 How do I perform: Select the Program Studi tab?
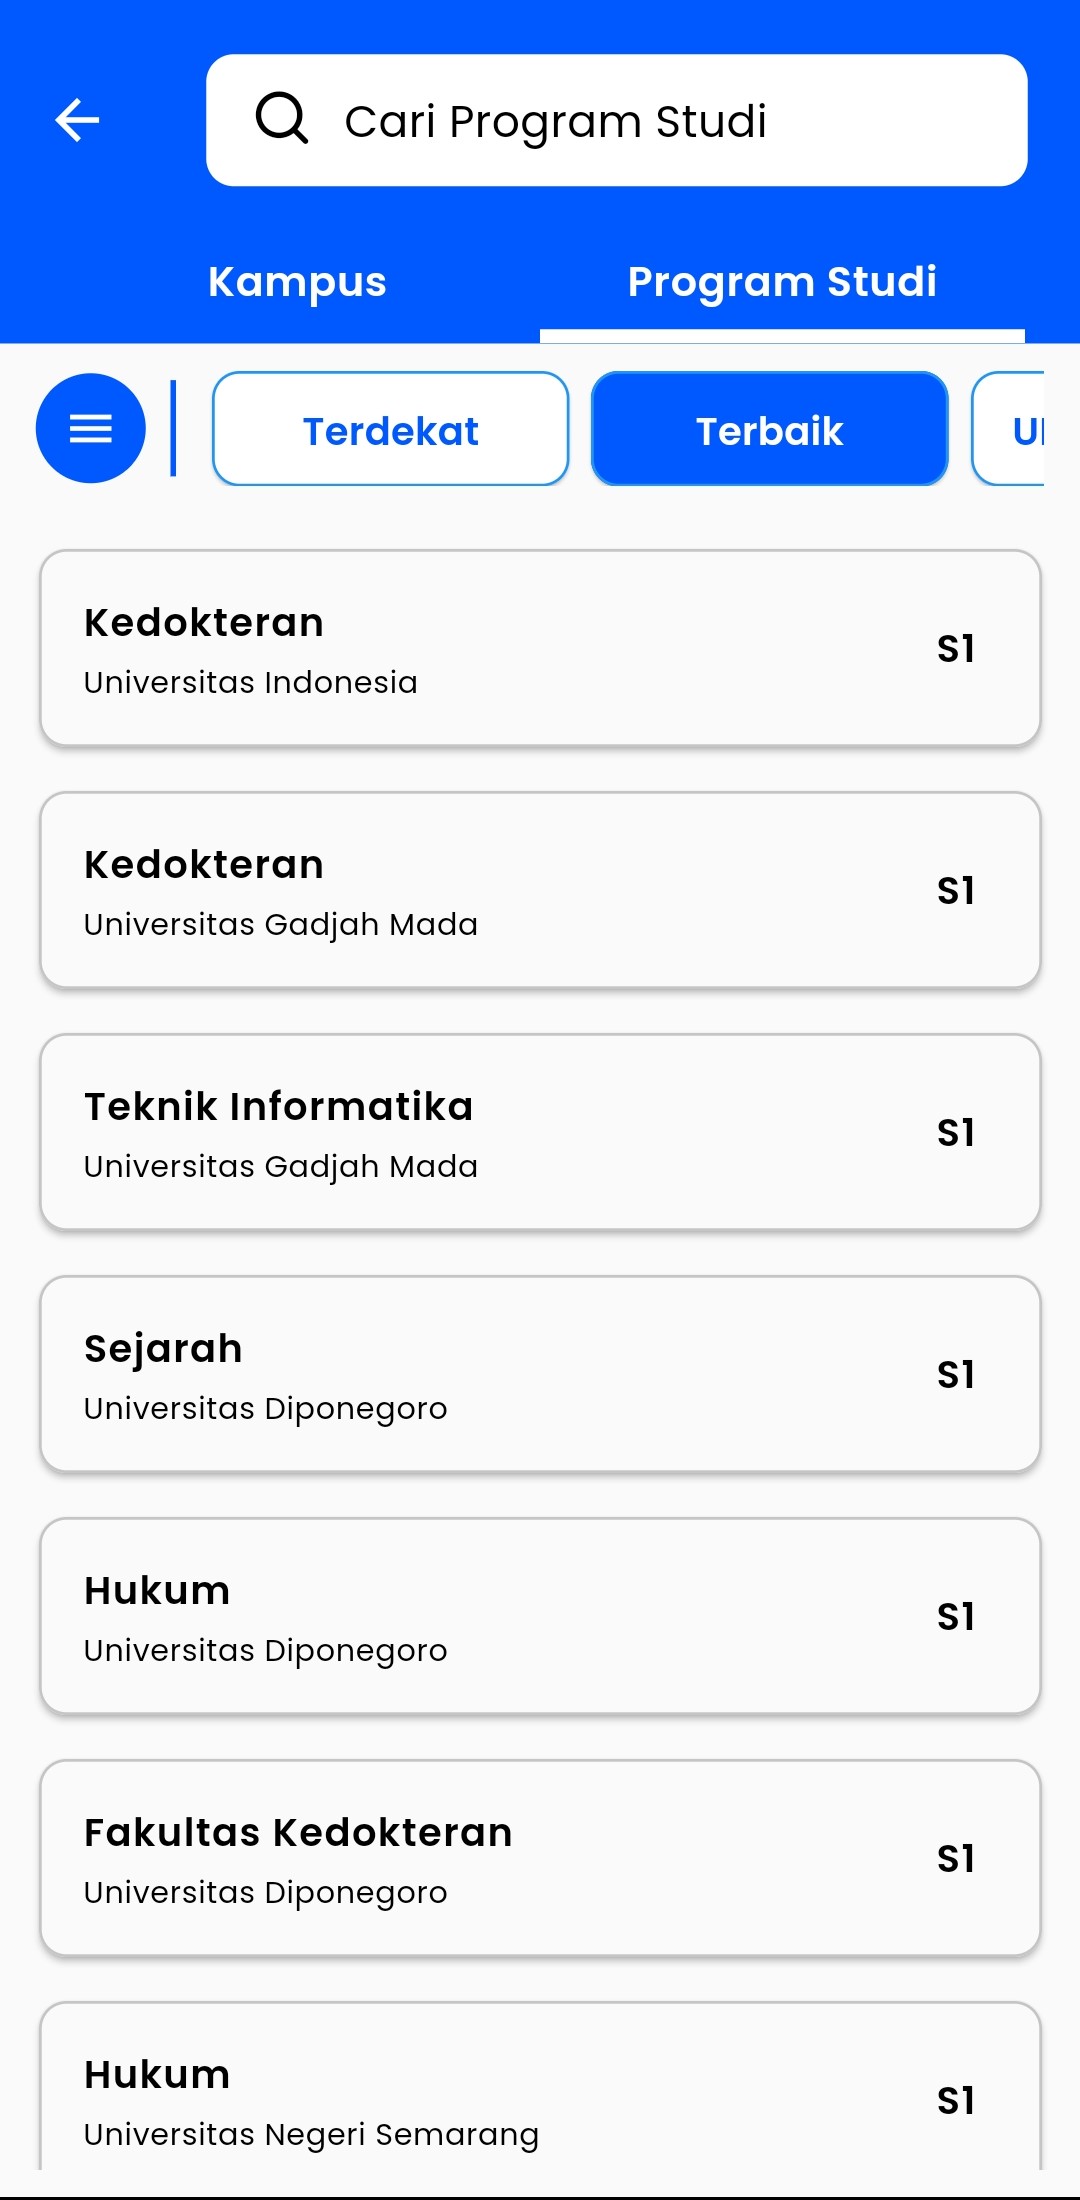pyautogui.click(x=782, y=282)
